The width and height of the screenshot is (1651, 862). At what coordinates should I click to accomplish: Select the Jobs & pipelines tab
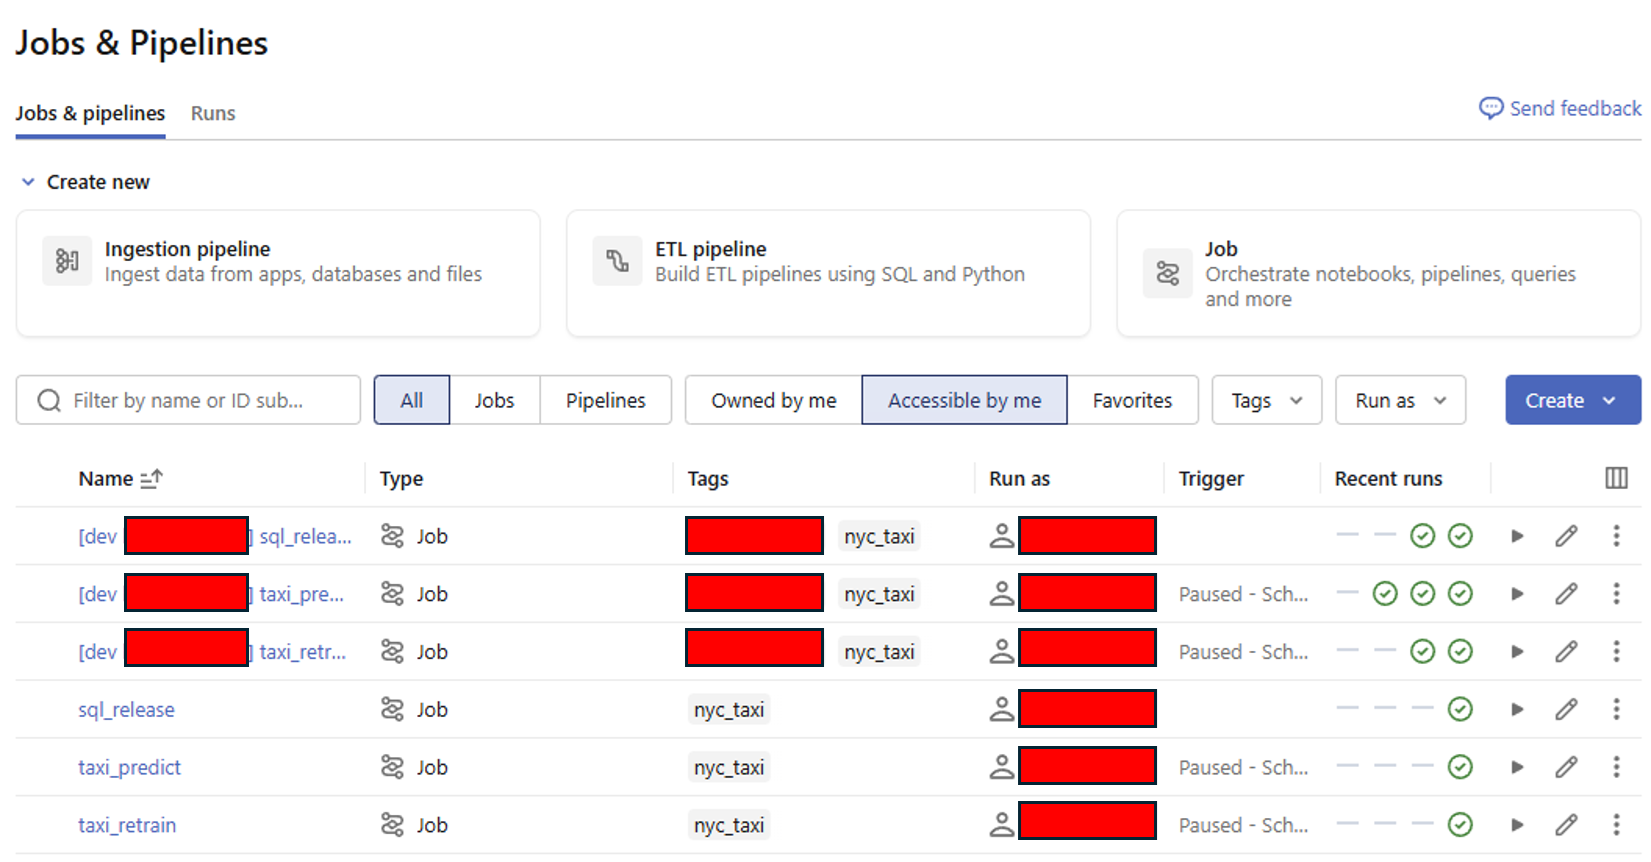(x=90, y=113)
